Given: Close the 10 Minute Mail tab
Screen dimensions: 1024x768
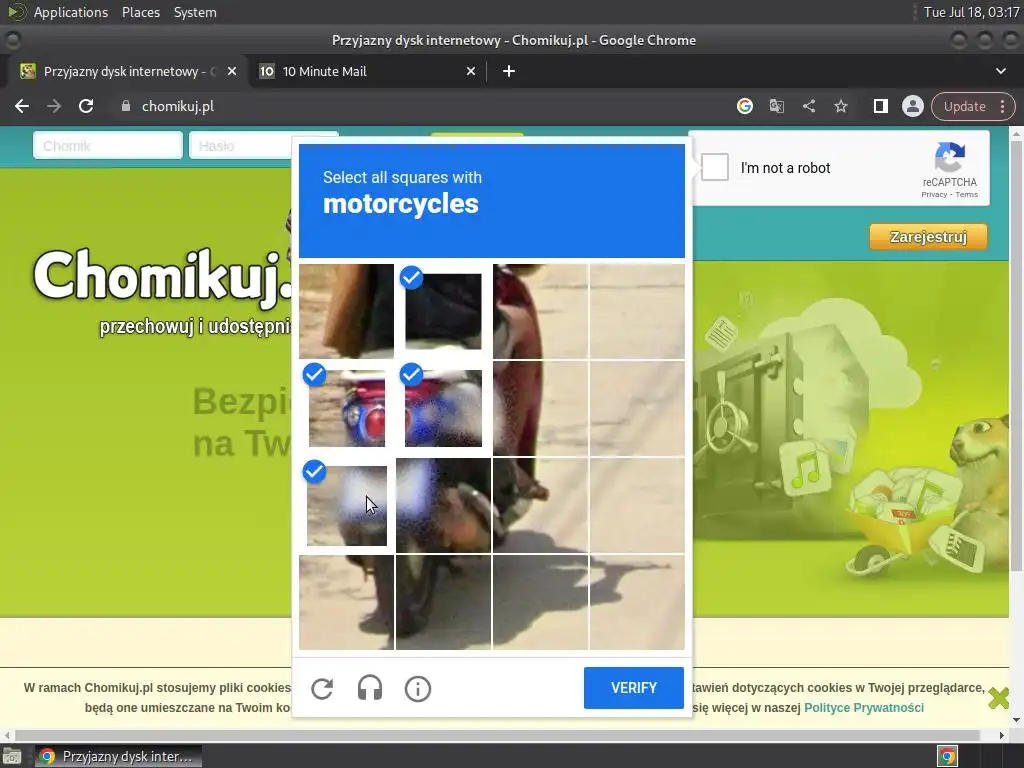Looking at the screenshot, I should (471, 71).
